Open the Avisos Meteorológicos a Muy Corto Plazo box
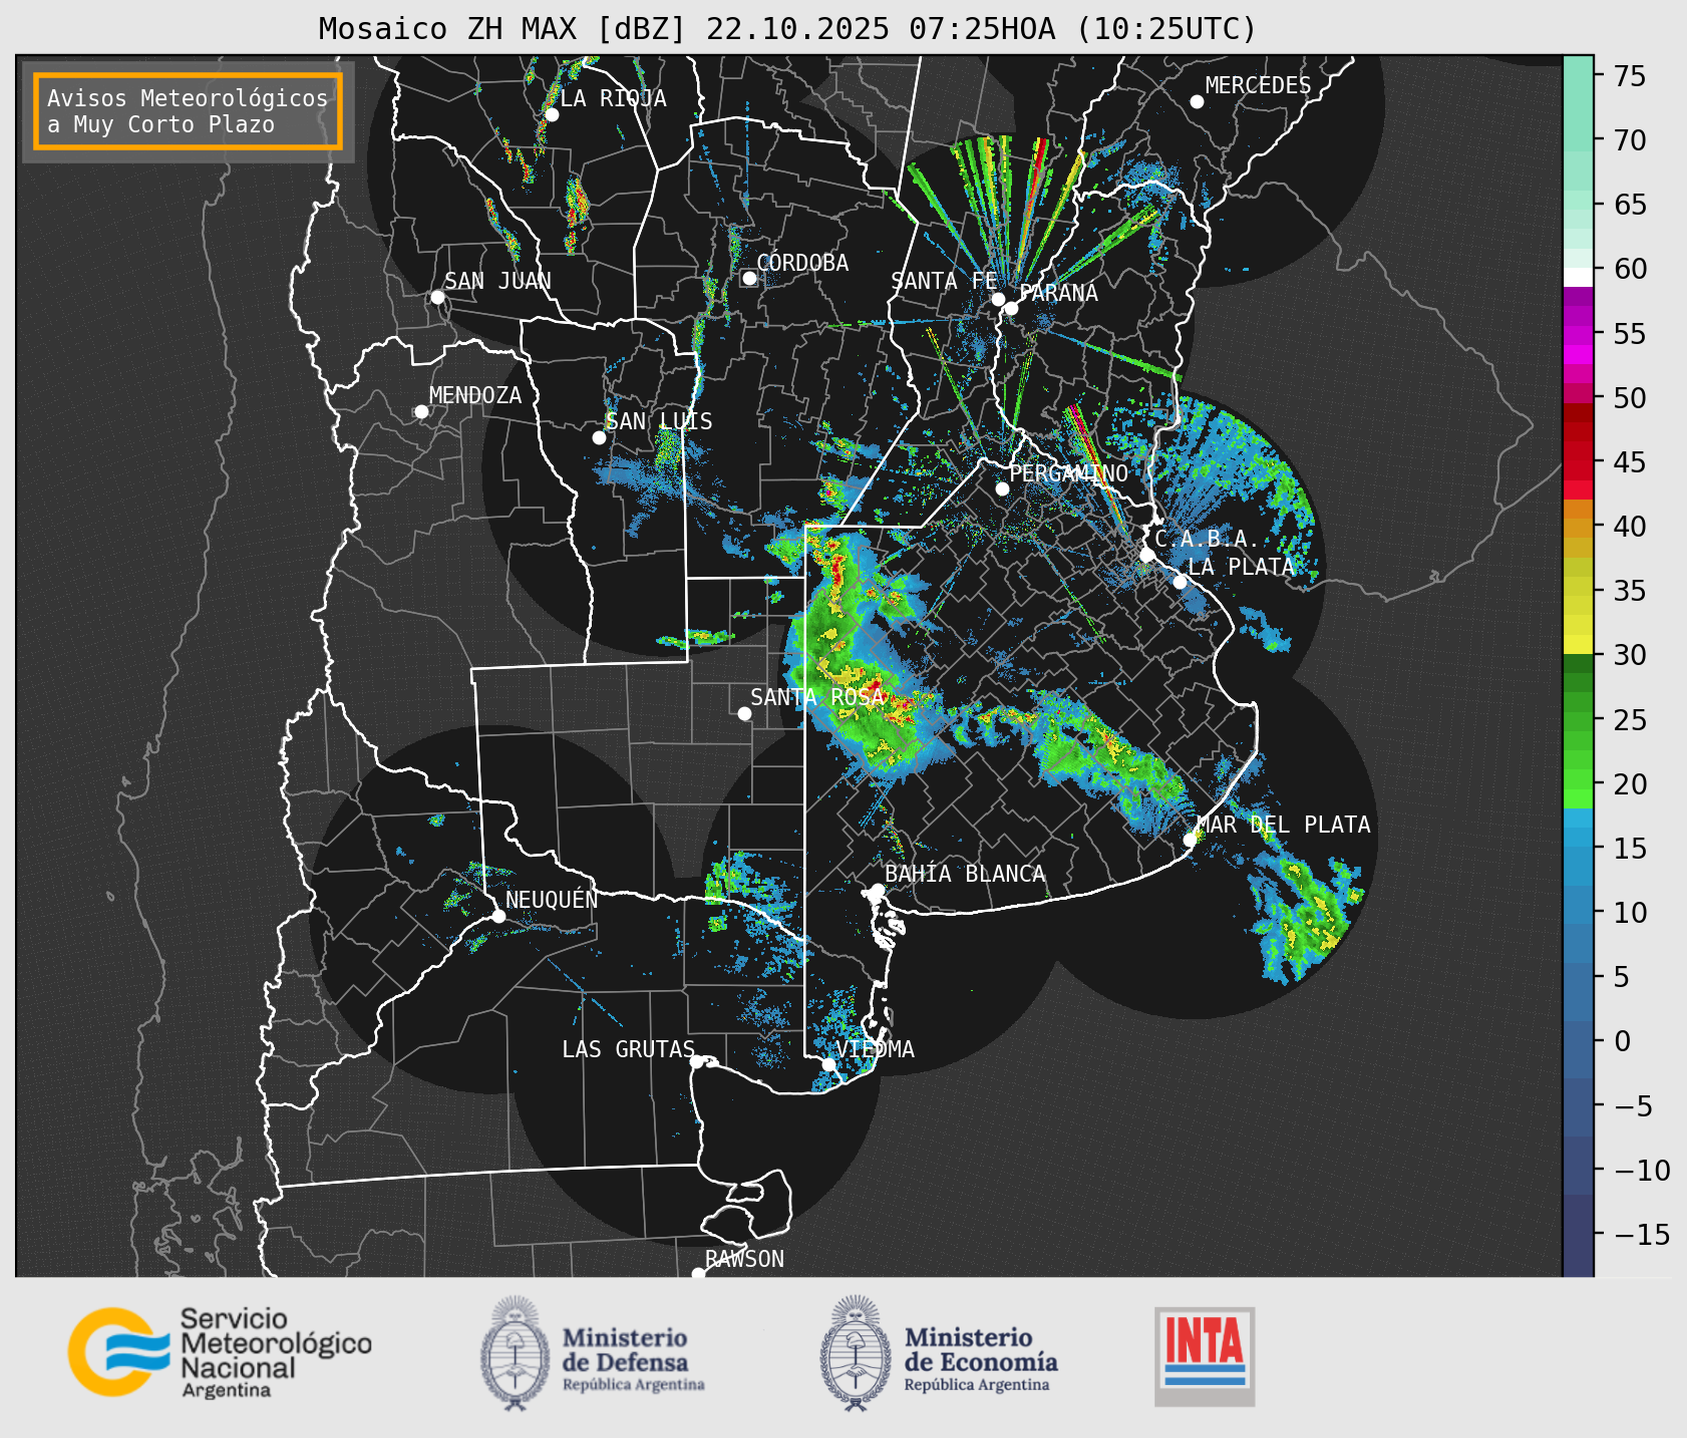Image resolution: width=1687 pixels, height=1438 pixels. coord(188,111)
